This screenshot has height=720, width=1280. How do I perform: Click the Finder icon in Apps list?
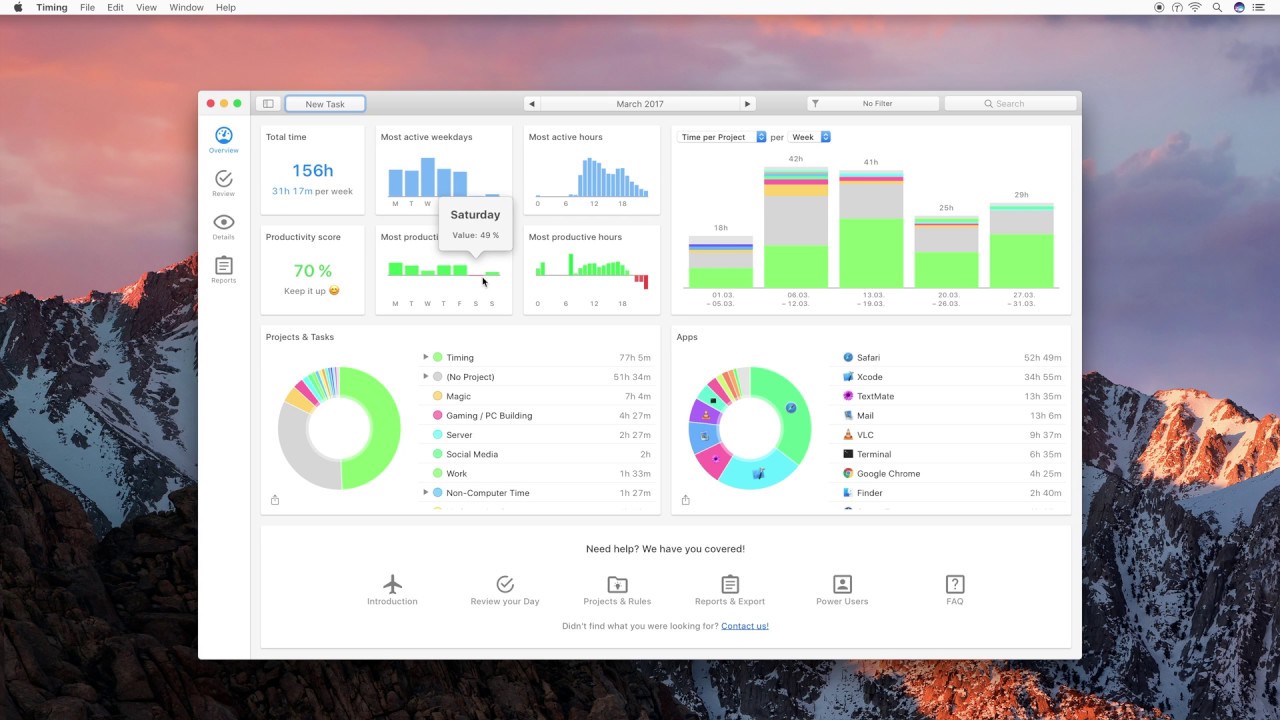848,493
